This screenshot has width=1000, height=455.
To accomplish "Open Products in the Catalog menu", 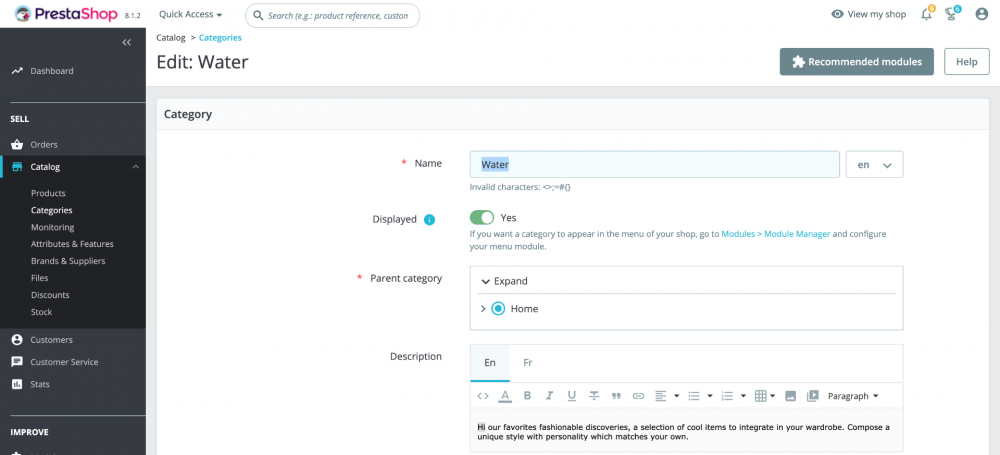I will [x=48, y=193].
